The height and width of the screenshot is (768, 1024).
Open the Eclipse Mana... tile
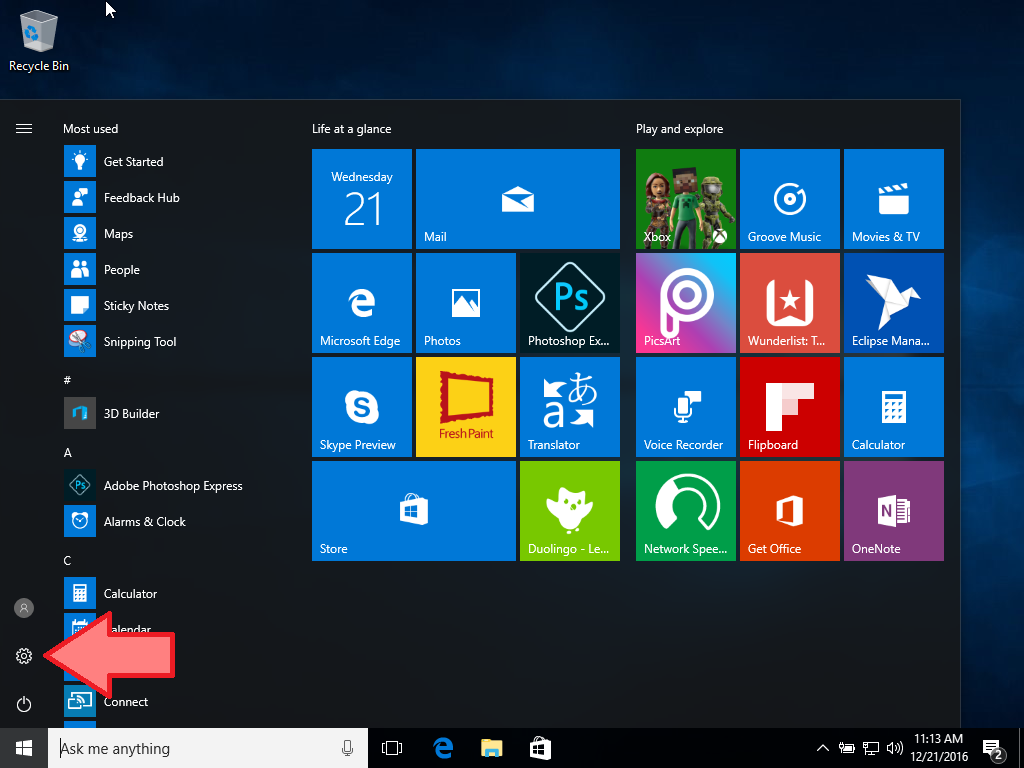click(893, 303)
